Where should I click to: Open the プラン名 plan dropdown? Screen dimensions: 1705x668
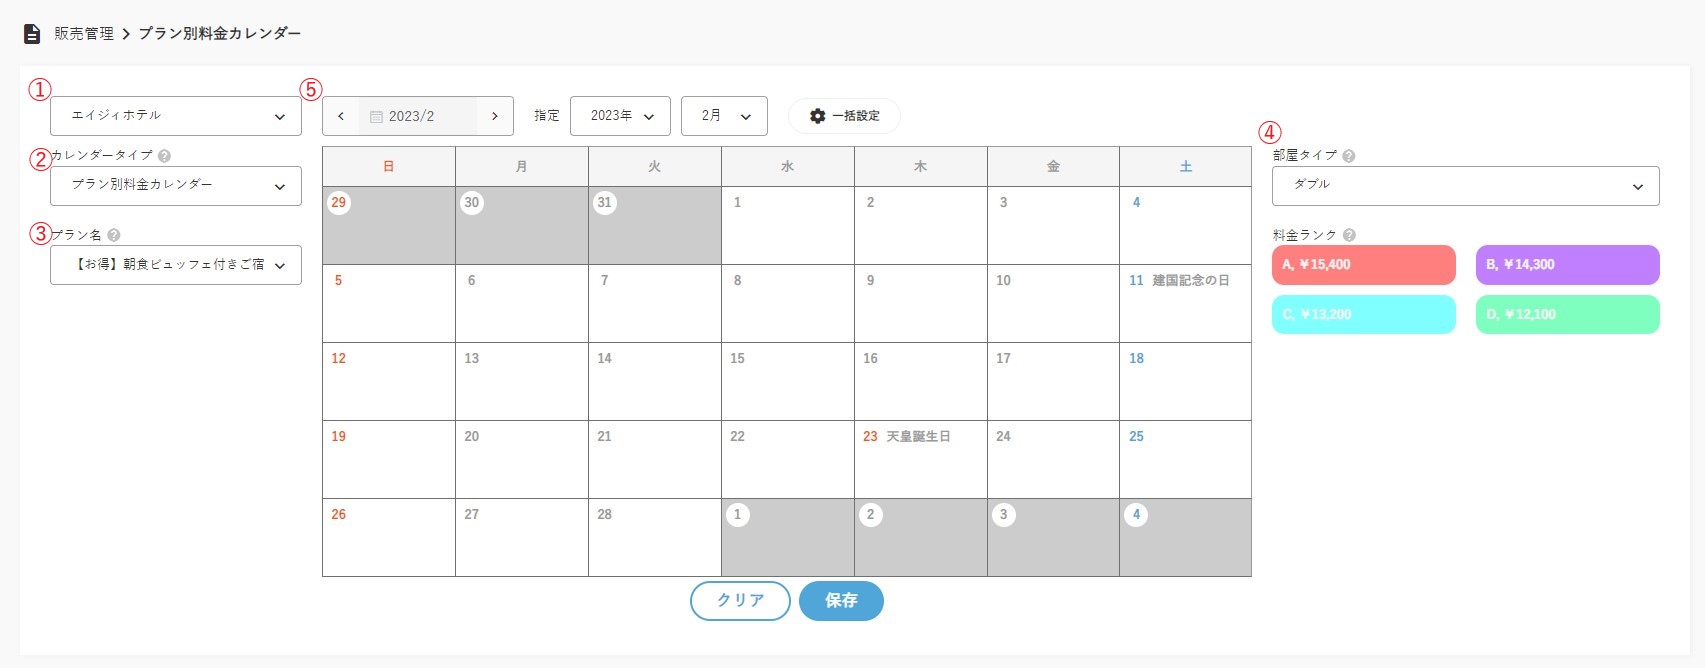point(176,265)
